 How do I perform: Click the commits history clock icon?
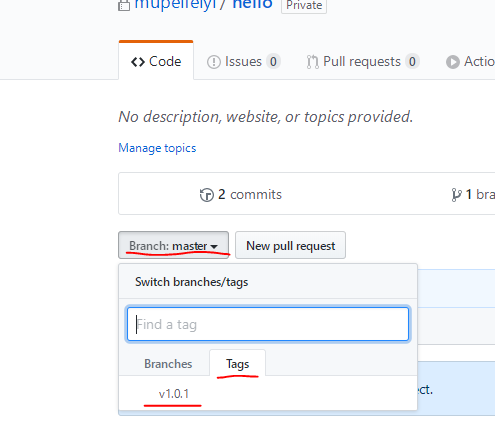pos(206,195)
